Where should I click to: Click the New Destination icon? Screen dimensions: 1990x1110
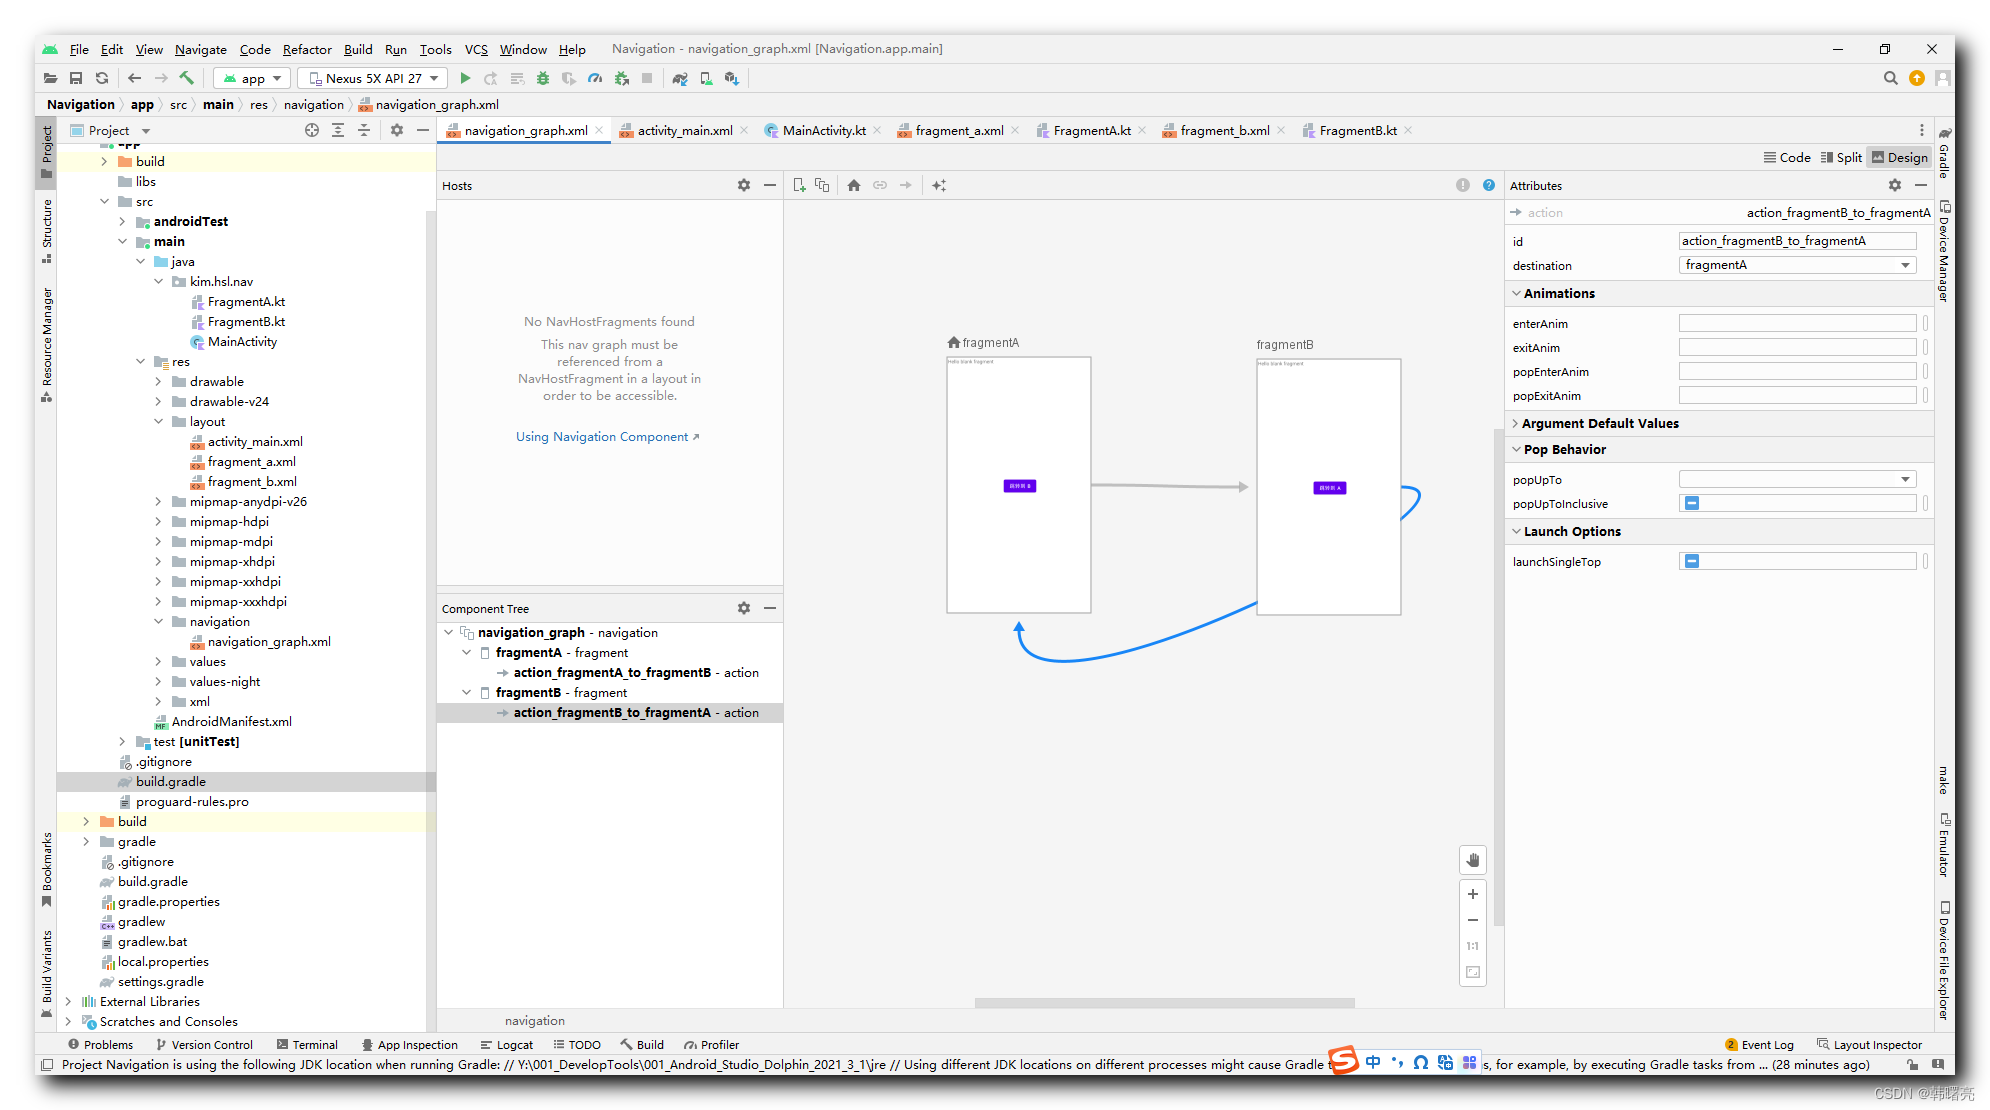[799, 185]
